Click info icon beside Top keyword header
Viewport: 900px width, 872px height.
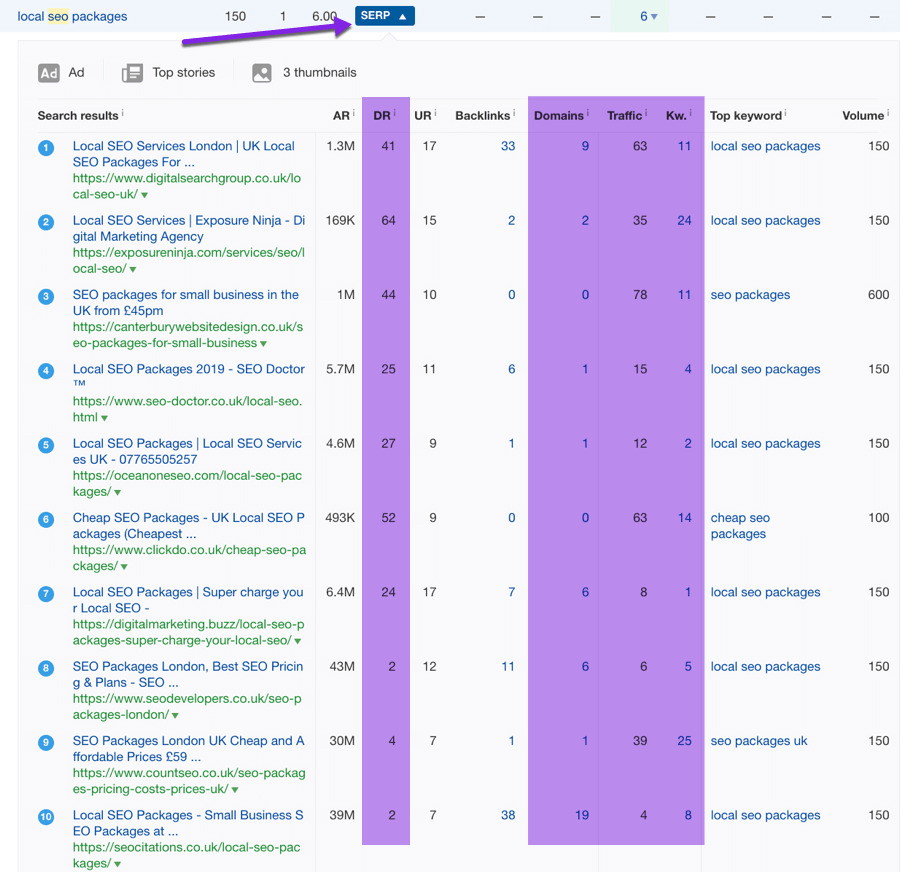tap(786, 114)
